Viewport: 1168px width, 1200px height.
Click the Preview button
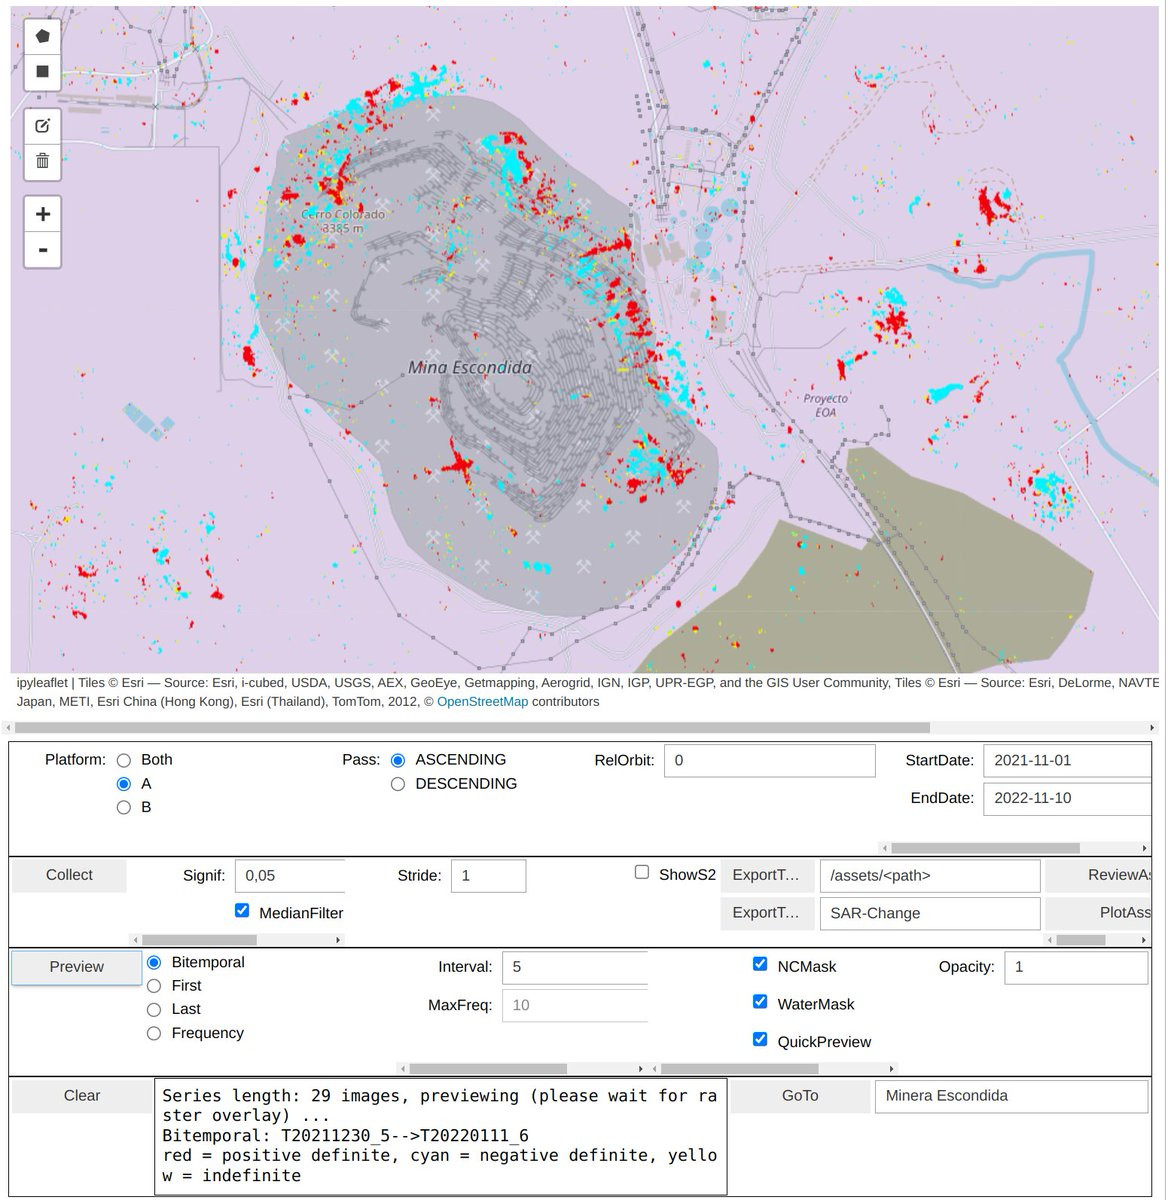[77, 967]
